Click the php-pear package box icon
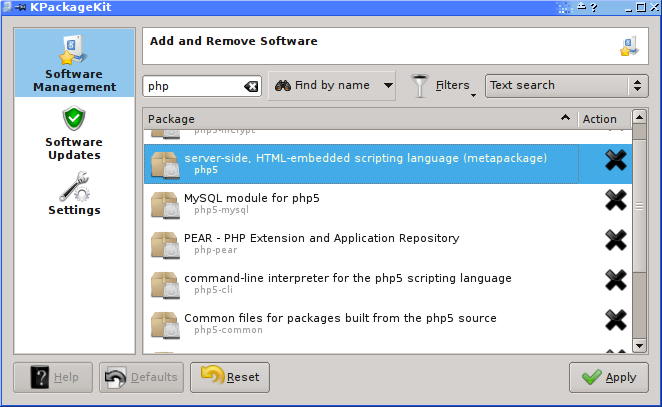662x407 pixels. [165, 245]
